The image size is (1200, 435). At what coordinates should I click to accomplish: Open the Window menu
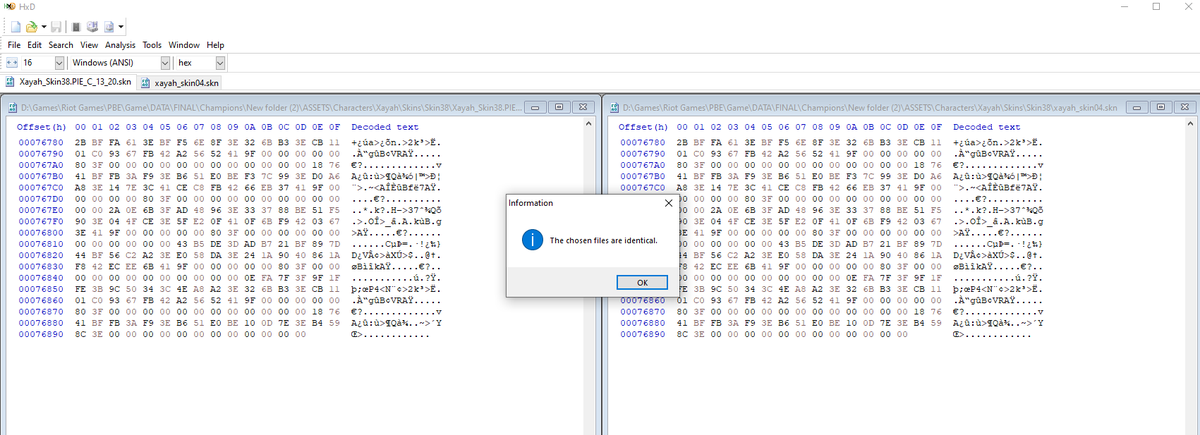(184, 45)
